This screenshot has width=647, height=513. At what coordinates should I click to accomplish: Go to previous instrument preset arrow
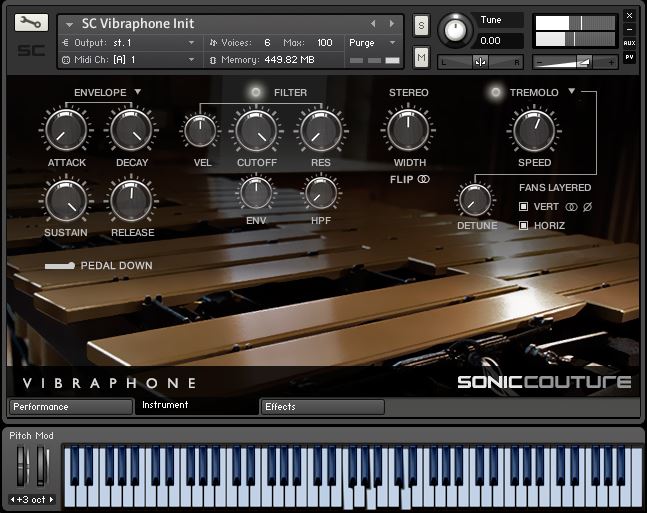point(373,24)
